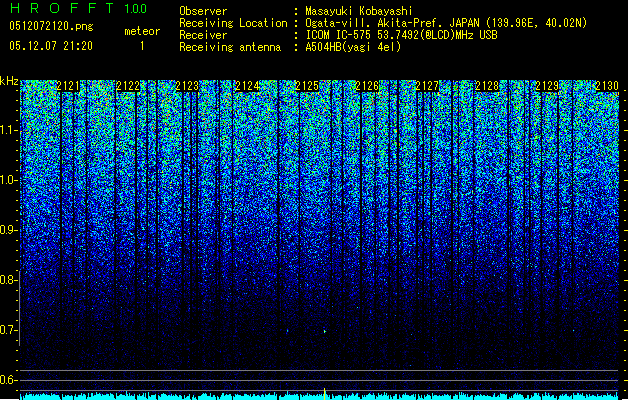629x400 pixels.
Task: Click the 2130 time marker
Action: [607, 86]
